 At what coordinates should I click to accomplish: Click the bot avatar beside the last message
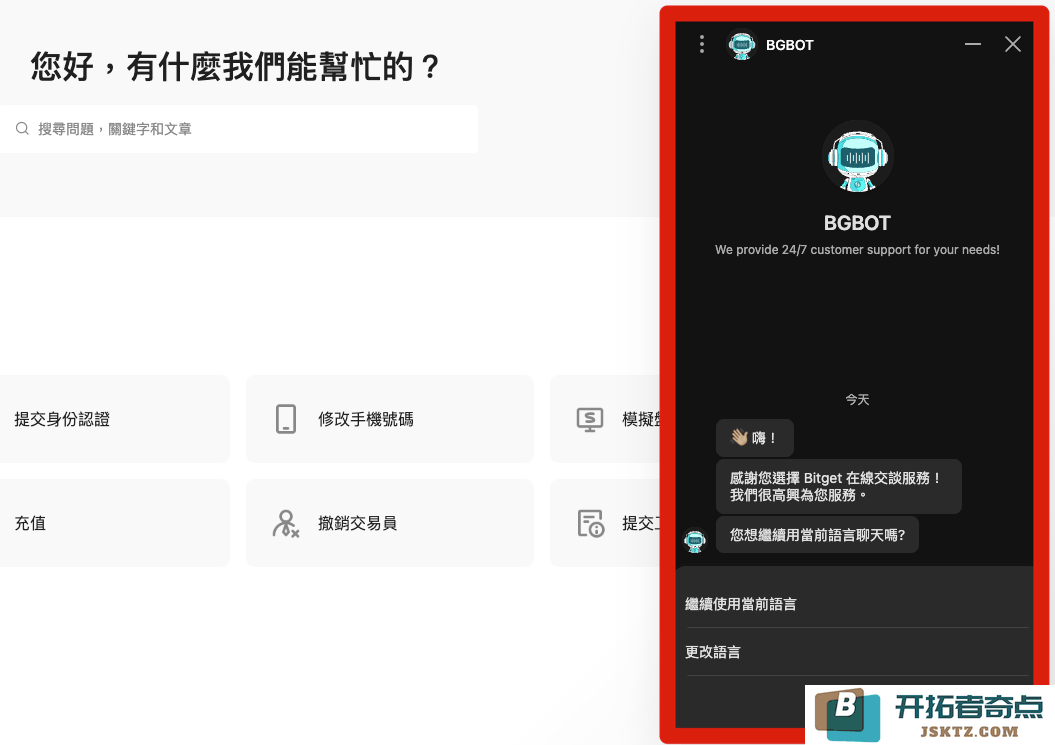coord(695,540)
